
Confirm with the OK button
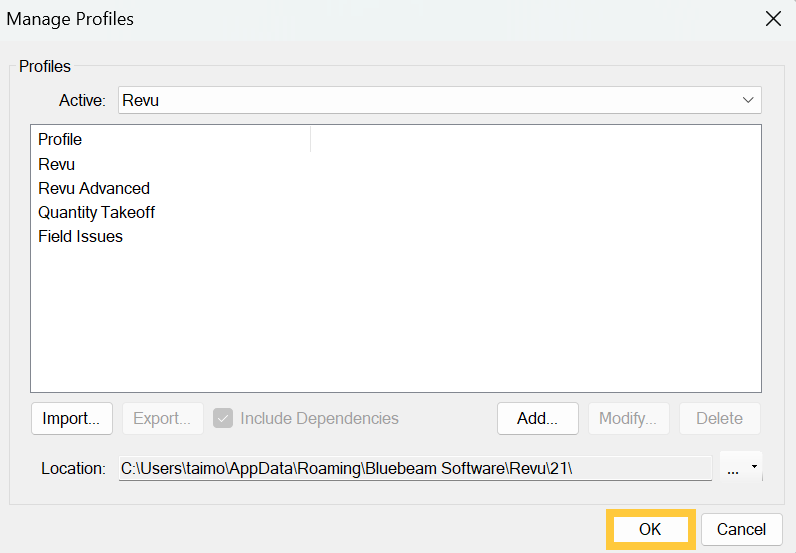(650, 529)
